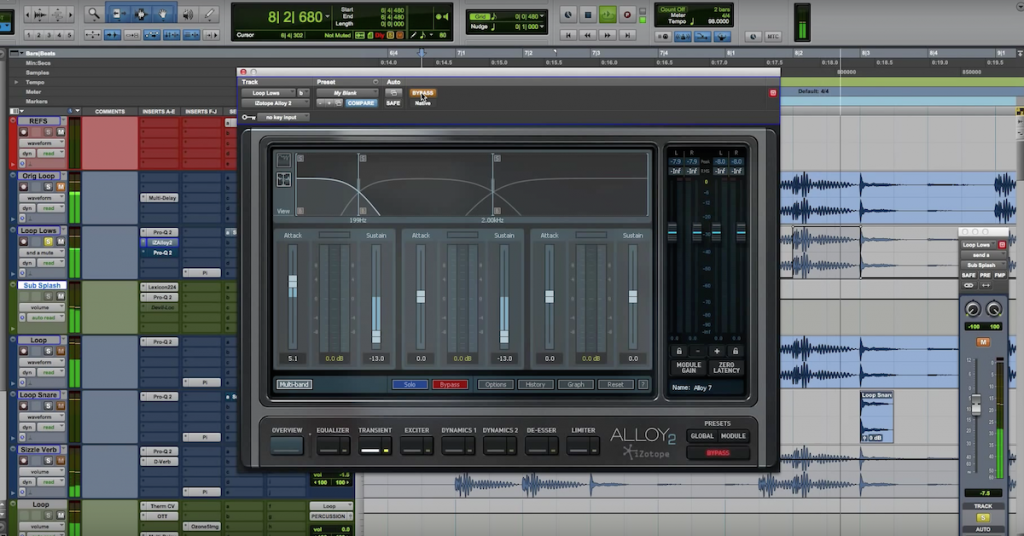1024x536 pixels.
Task: Open the iZotope Alloy 2 plug-in selector
Action: [x=275, y=103]
